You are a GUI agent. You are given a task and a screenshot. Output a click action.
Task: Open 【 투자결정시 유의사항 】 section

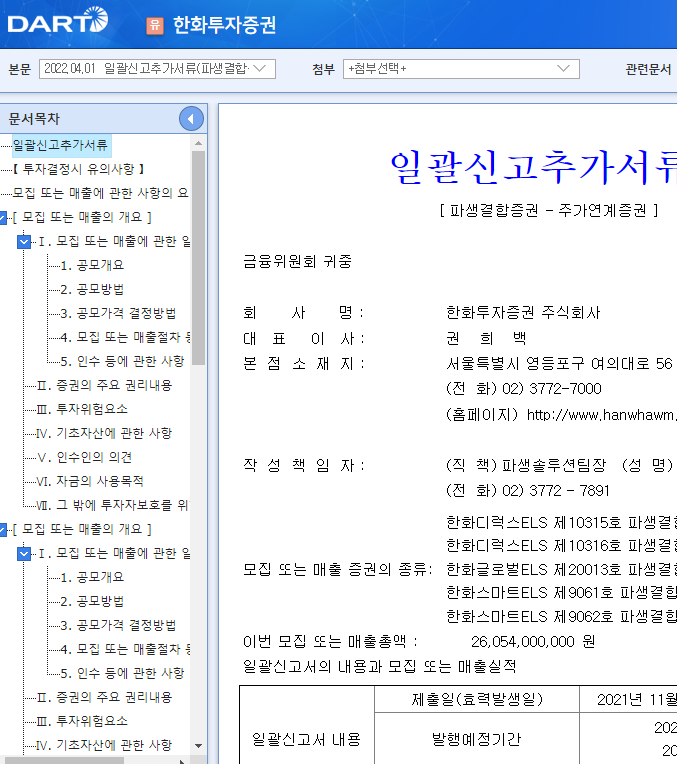[78, 169]
